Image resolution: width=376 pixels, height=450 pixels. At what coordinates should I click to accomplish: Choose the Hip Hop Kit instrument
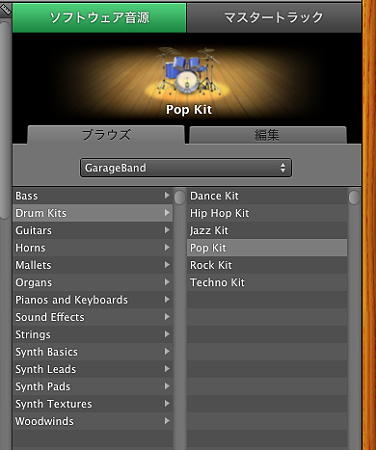click(x=267, y=213)
